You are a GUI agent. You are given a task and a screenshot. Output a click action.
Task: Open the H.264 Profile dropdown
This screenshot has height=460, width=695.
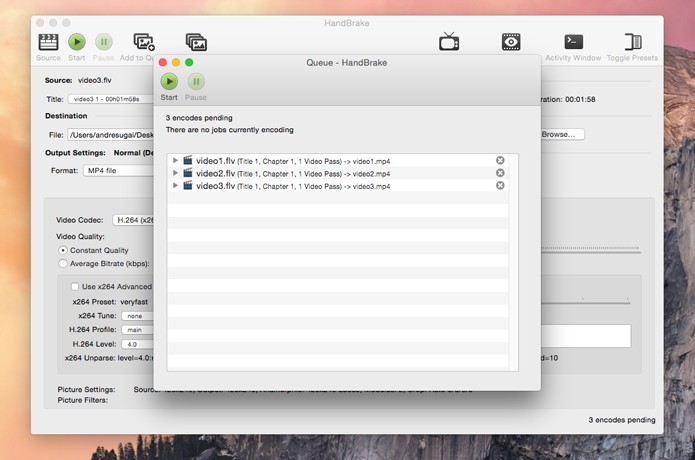click(x=137, y=330)
